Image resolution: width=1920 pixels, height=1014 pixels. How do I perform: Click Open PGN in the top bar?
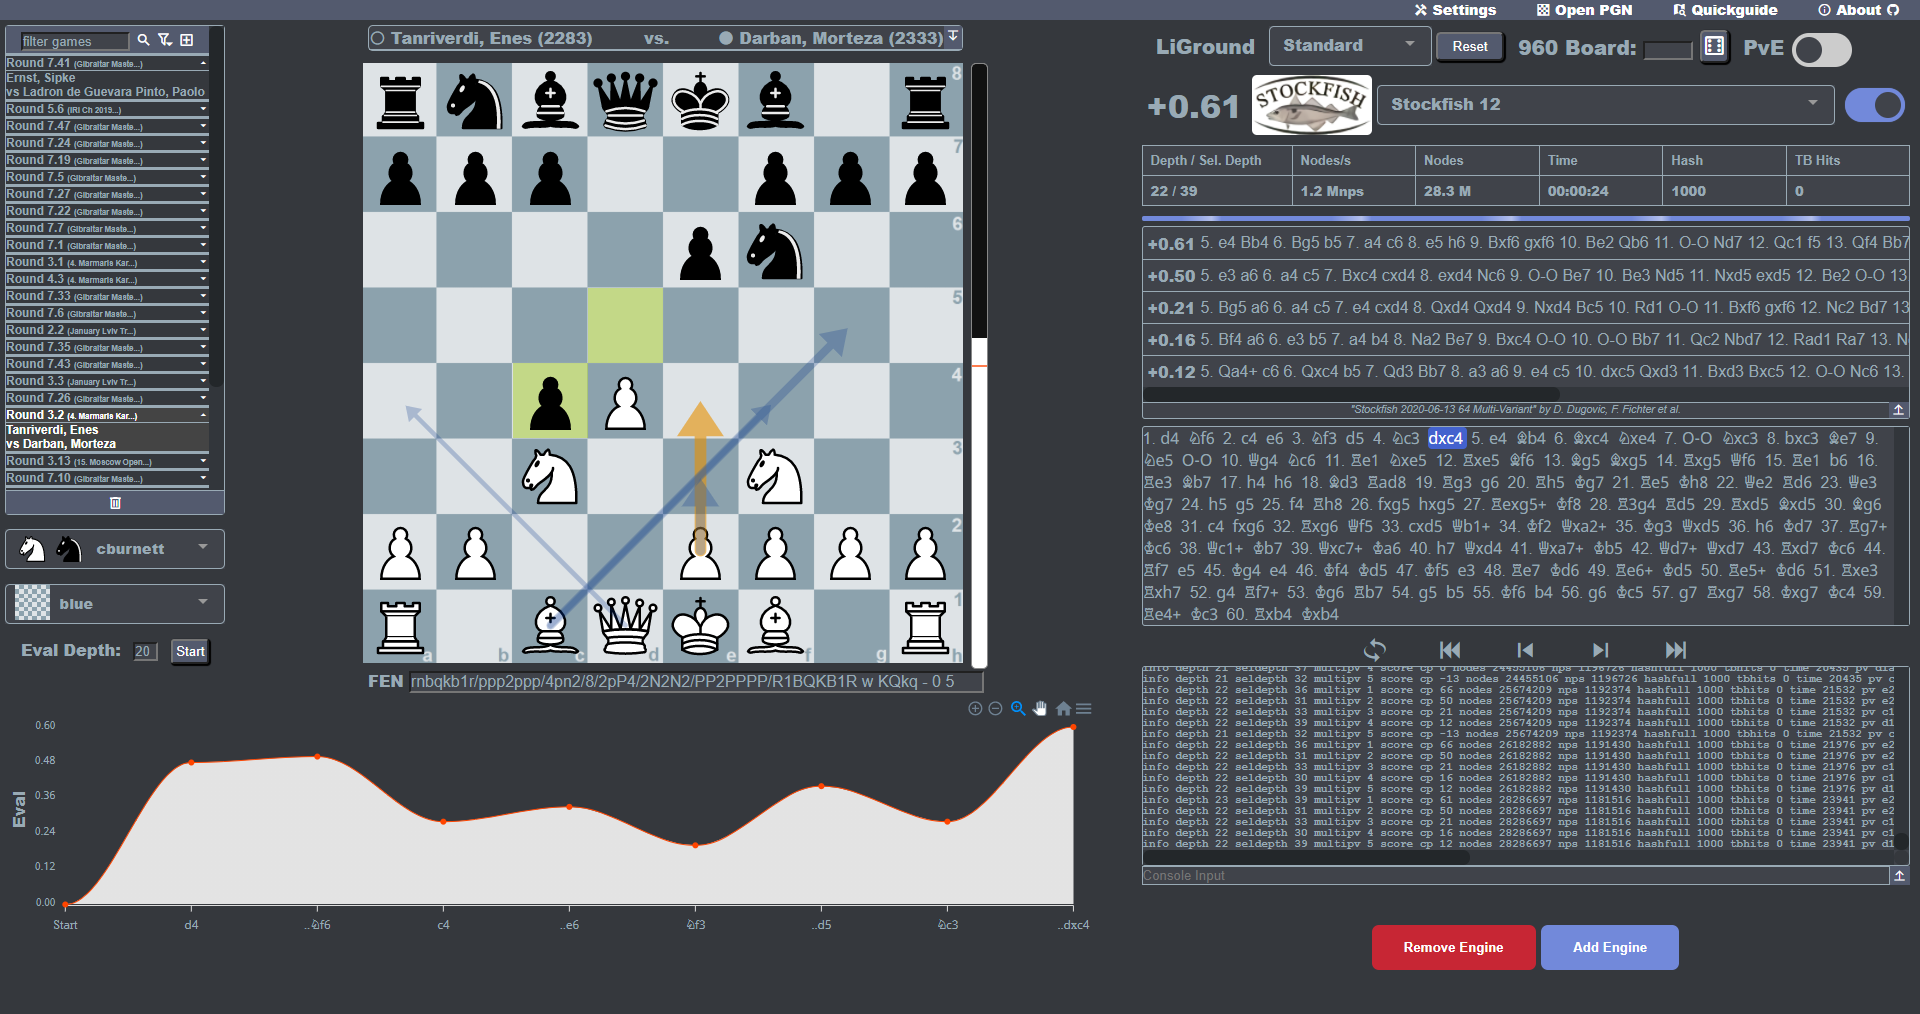click(1584, 10)
